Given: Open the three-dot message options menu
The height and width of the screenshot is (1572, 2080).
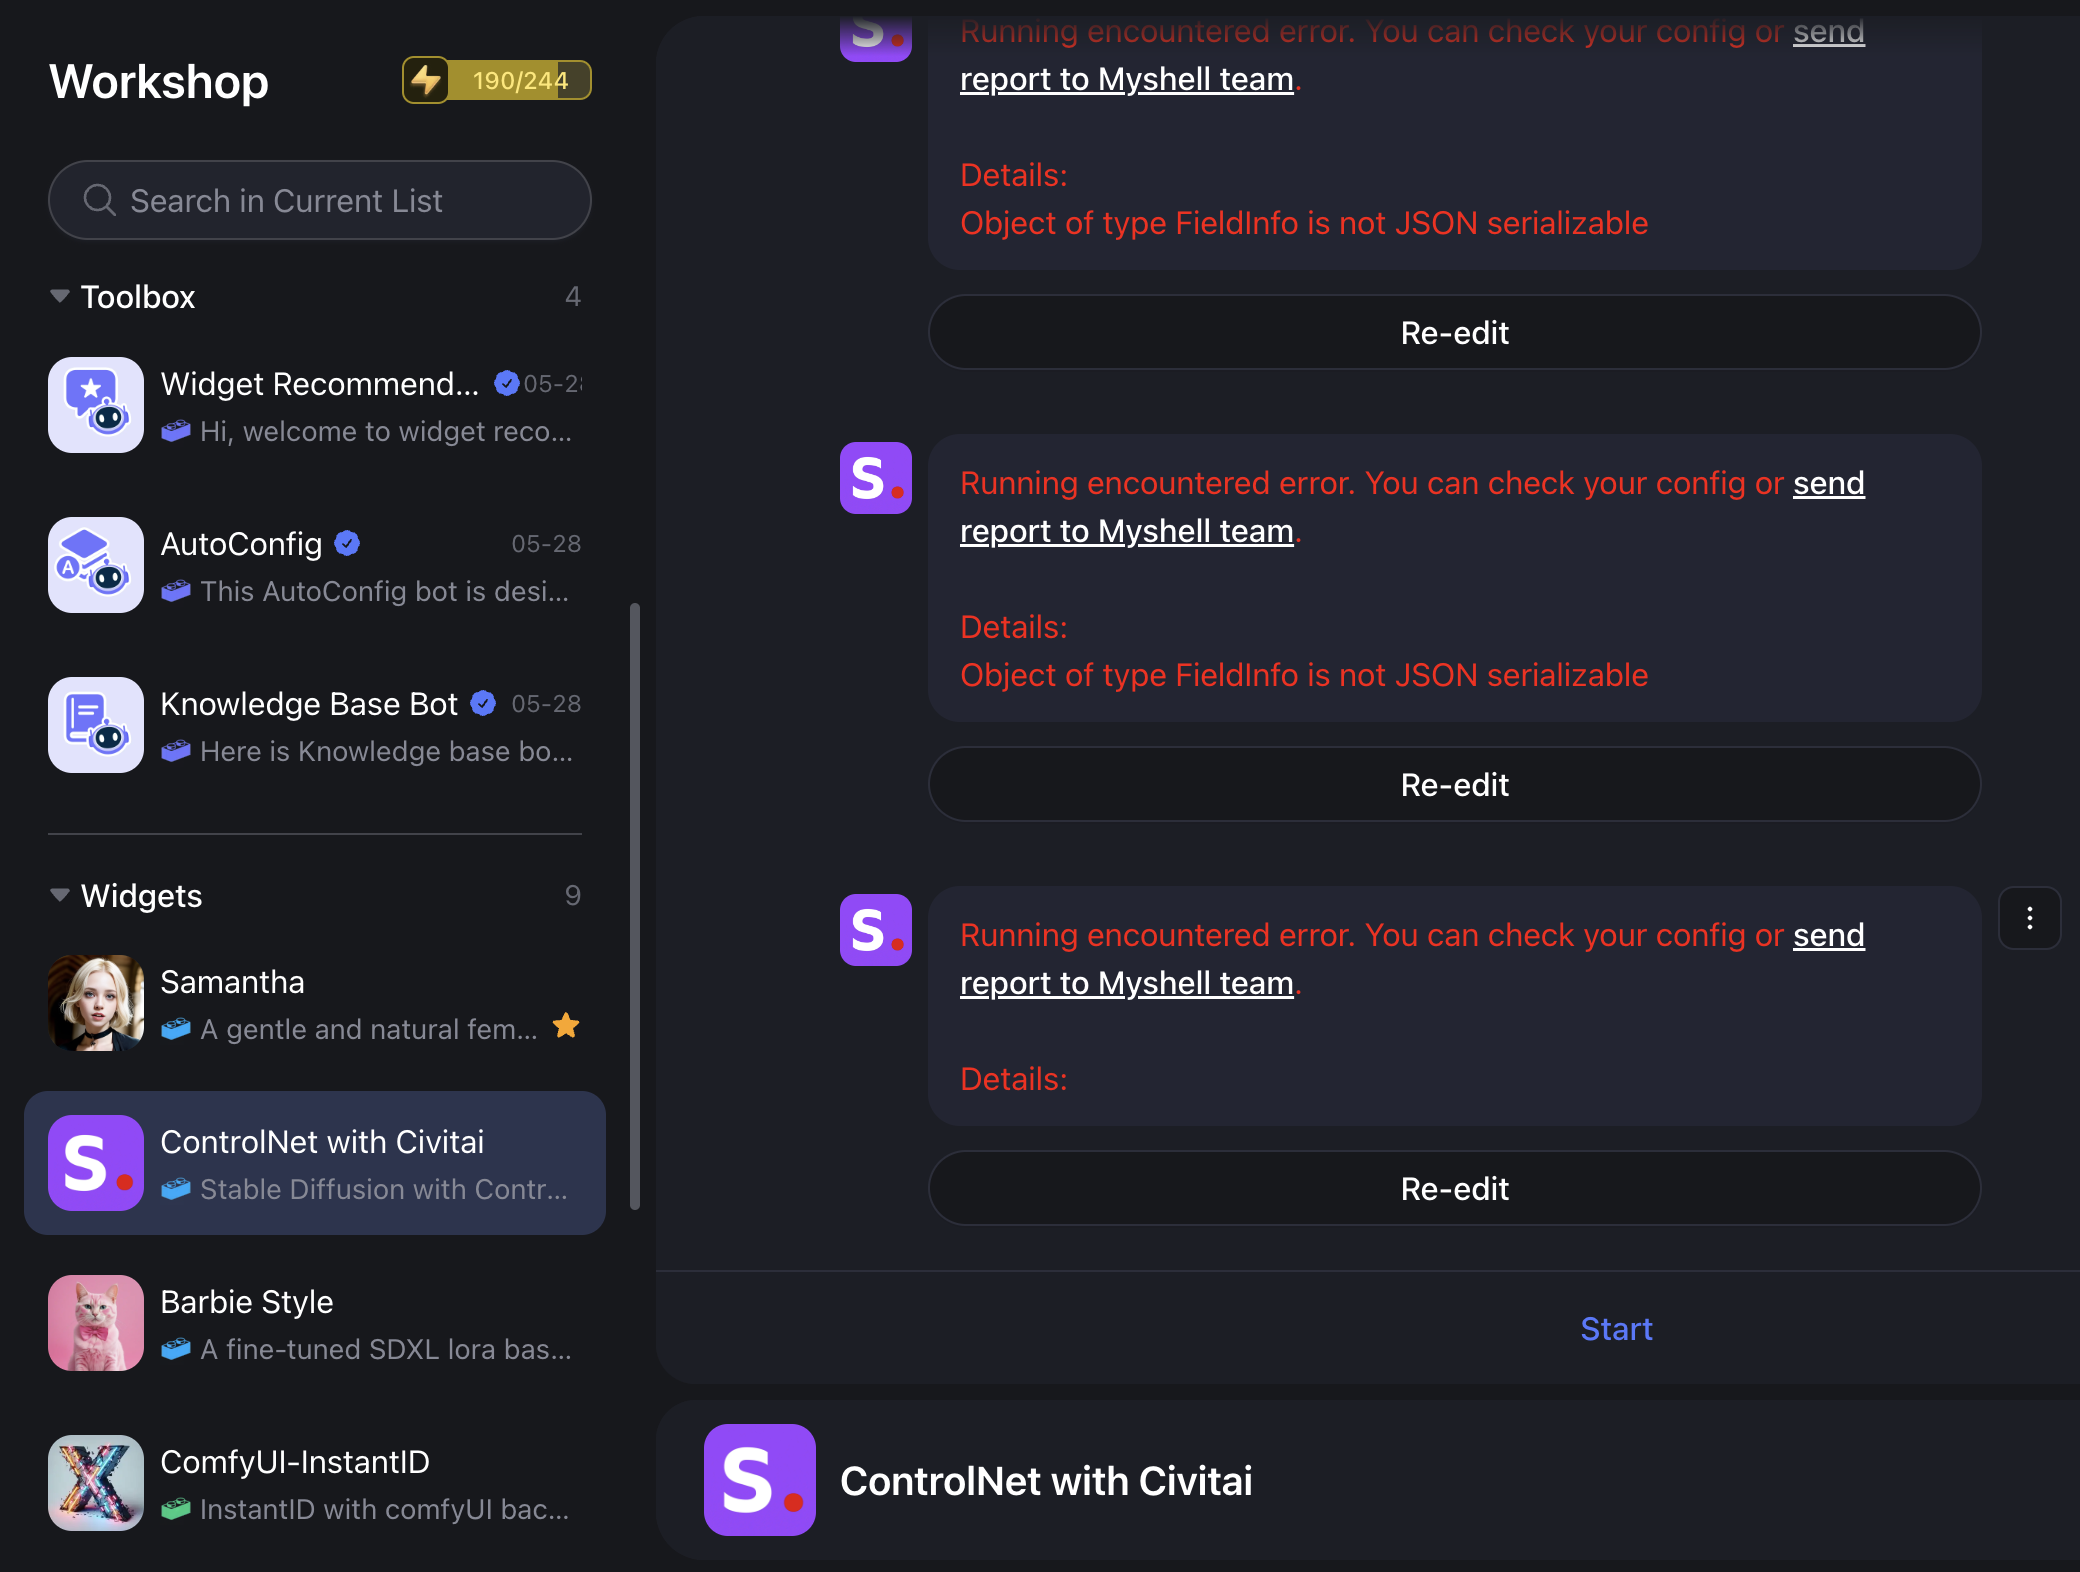Looking at the screenshot, I should coord(2029,918).
